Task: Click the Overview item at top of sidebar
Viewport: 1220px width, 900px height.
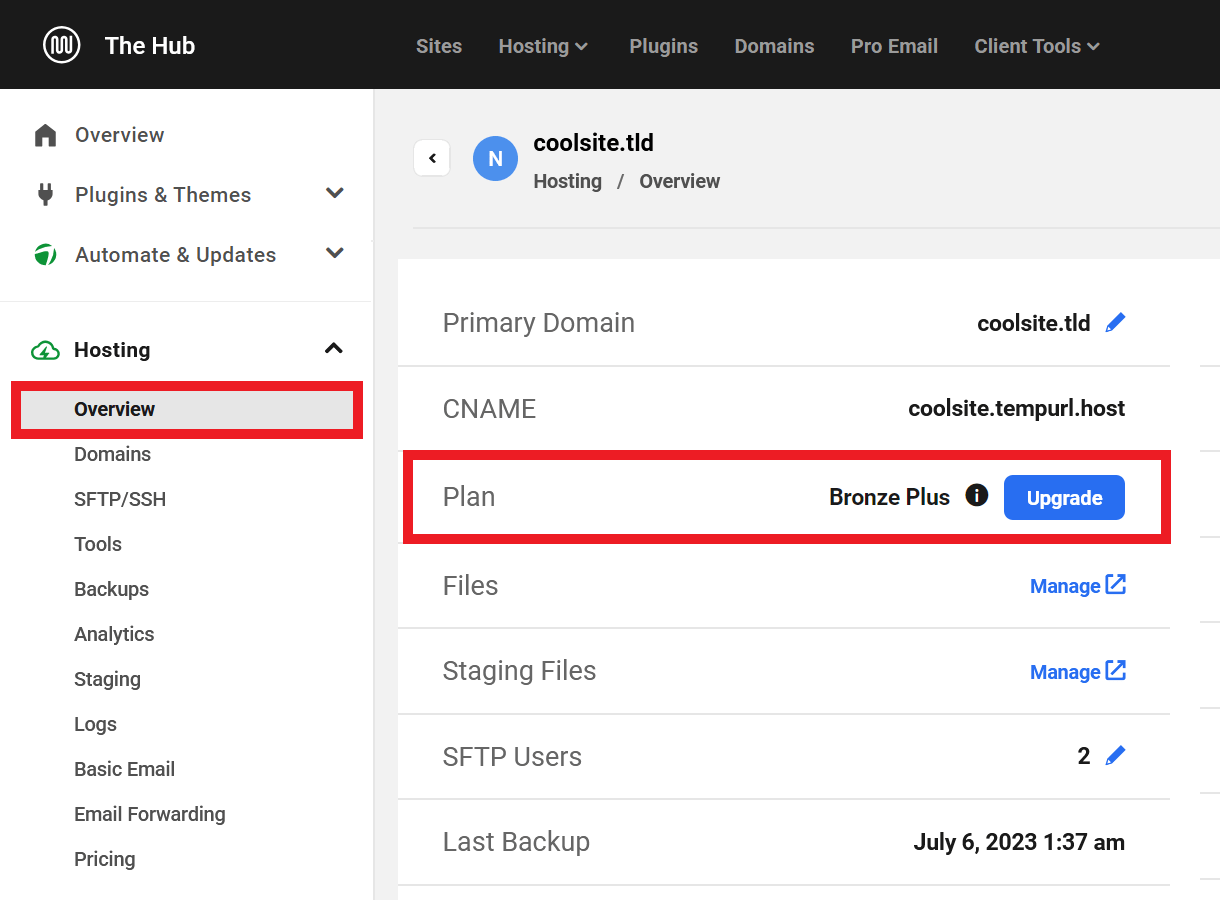Action: 119,135
